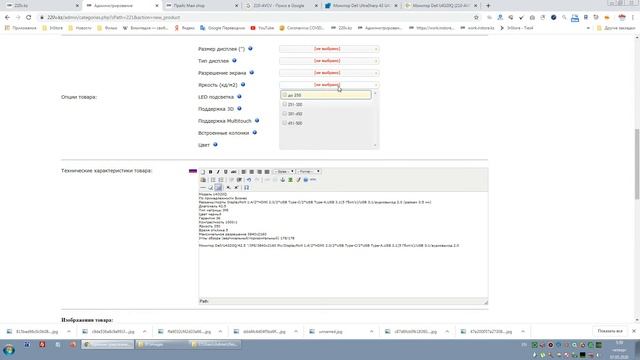Go back to the previous page

pos(7,18)
